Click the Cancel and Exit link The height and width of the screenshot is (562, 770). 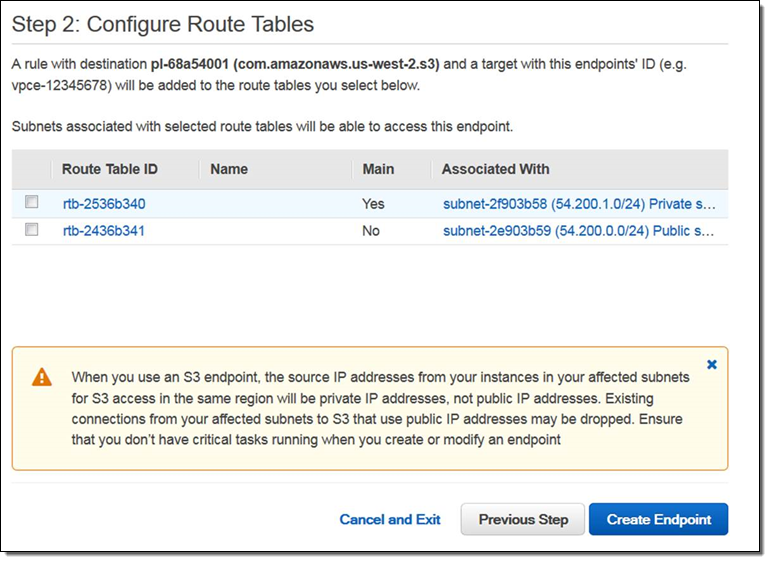click(390, 519)
